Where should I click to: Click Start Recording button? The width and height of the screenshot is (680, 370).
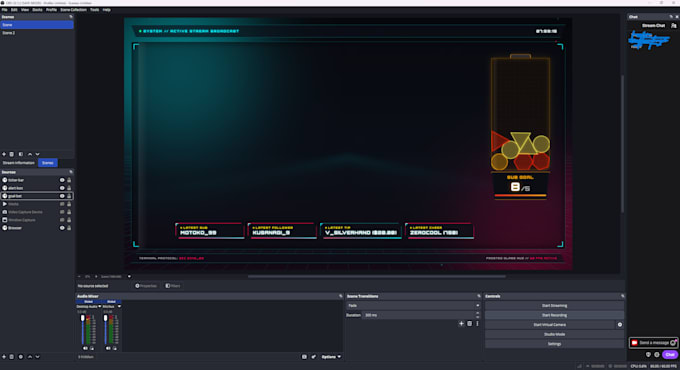554,315
